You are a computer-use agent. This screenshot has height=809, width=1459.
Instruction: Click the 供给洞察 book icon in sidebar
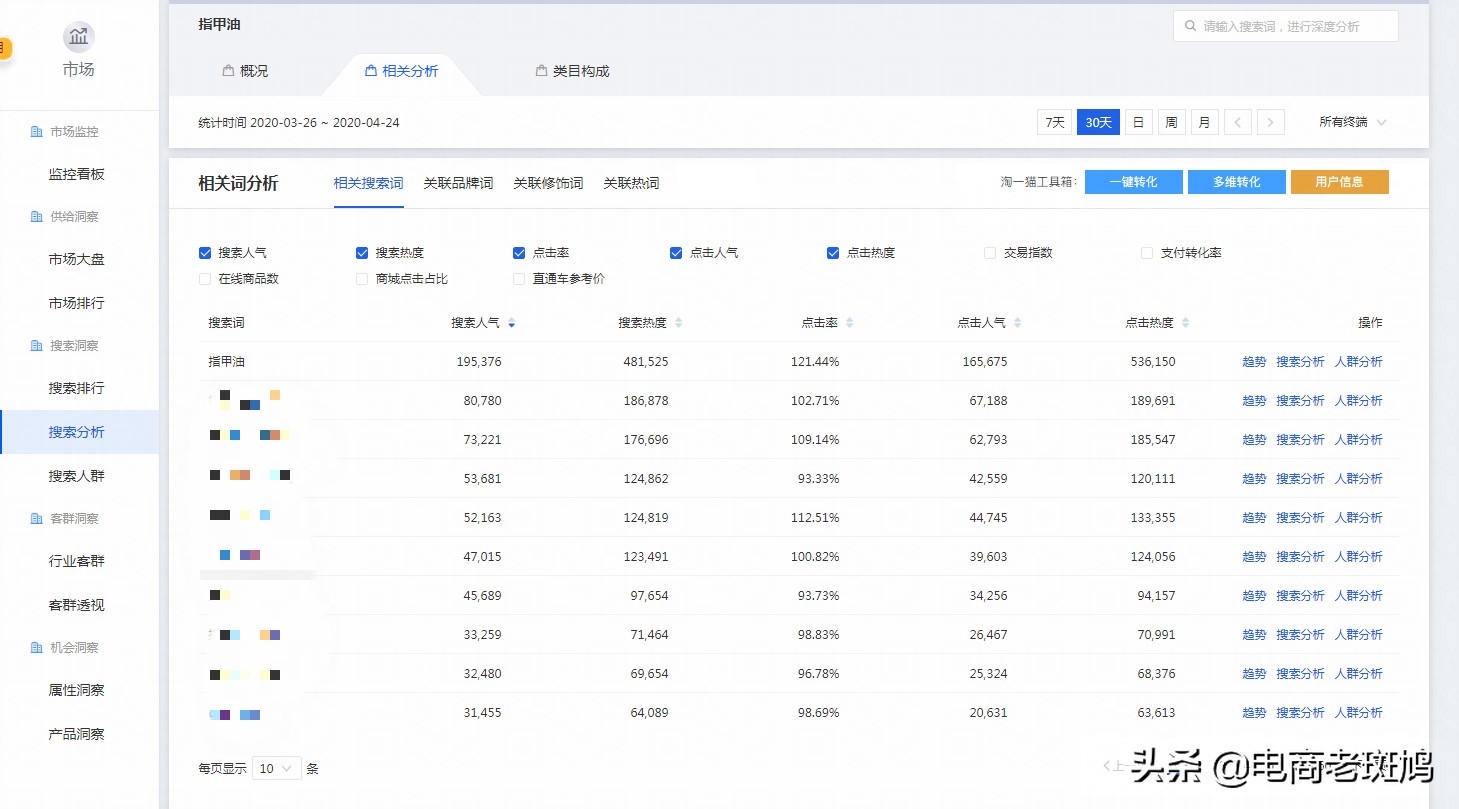(36, 216)
